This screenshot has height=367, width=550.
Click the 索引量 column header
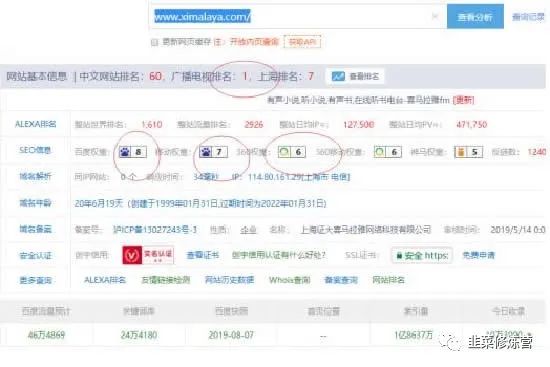pos(416,311)
